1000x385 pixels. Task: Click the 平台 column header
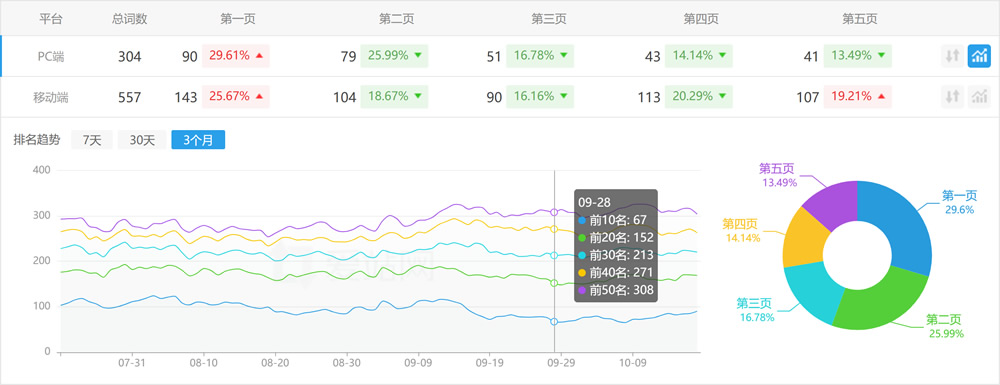coord(51,18)
